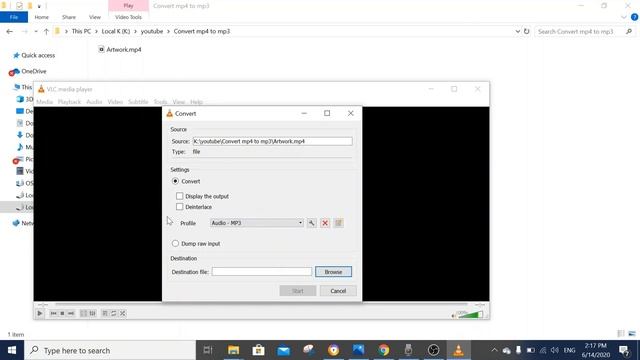The width and height of the screenshot is (640, 360).
Task: Open the VLC Audio menu
Action: pos(94,102)
